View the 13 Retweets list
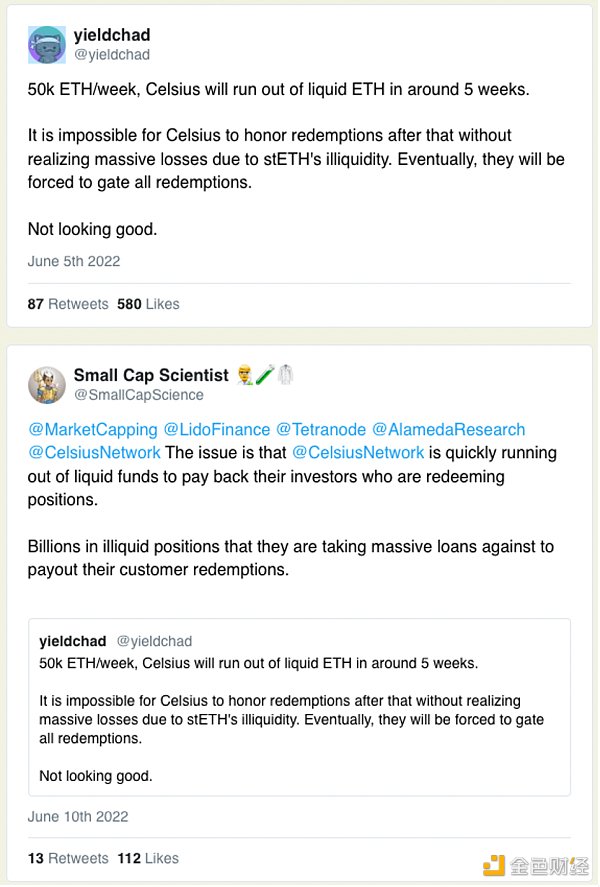The width and height of the screenshot is (600, 887). 68,858
